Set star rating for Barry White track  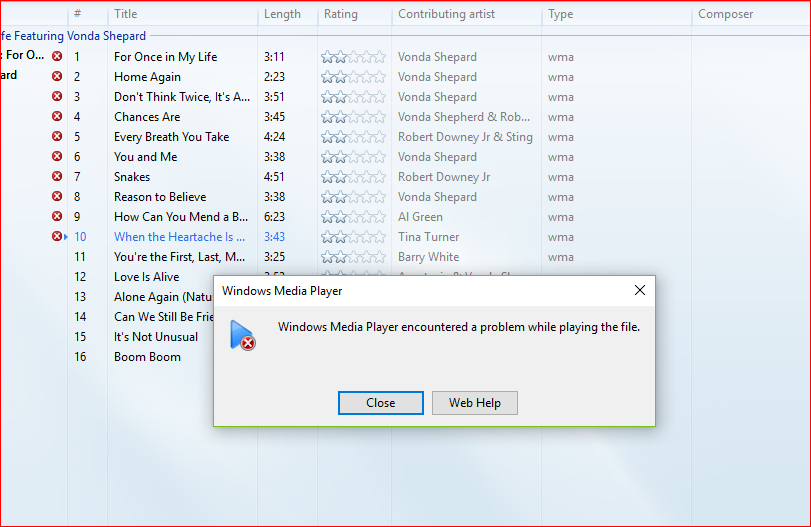tap(353, 257)
